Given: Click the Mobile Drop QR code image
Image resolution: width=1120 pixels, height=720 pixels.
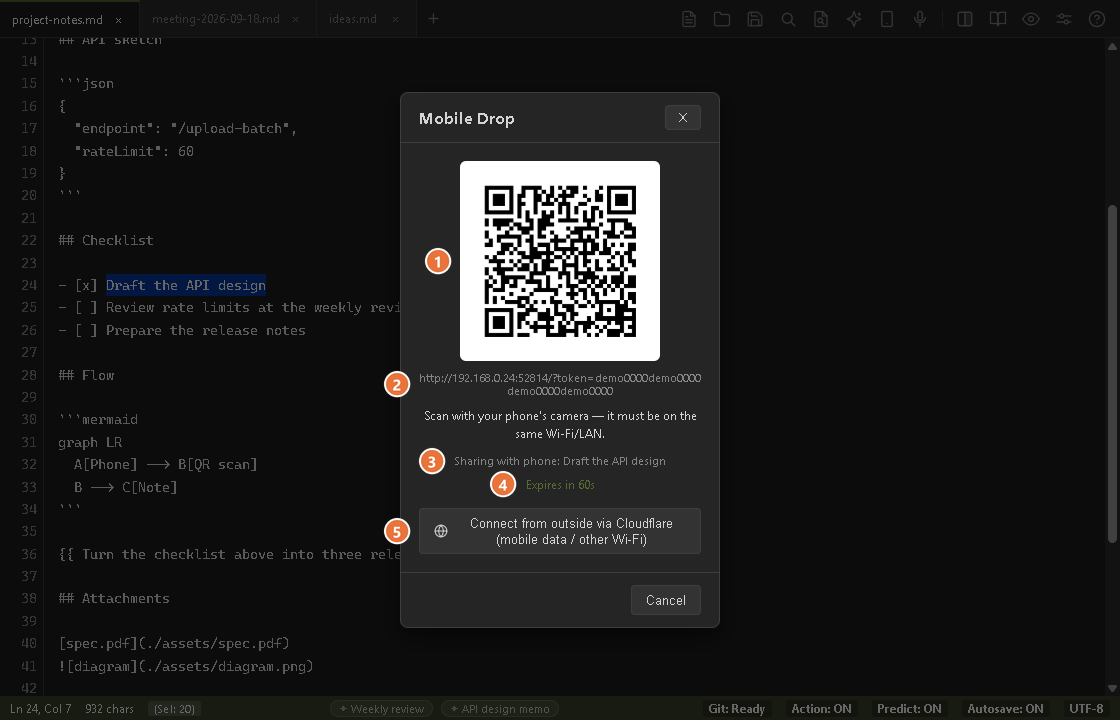Looking at the screenshot, I should tap(559, 261).
